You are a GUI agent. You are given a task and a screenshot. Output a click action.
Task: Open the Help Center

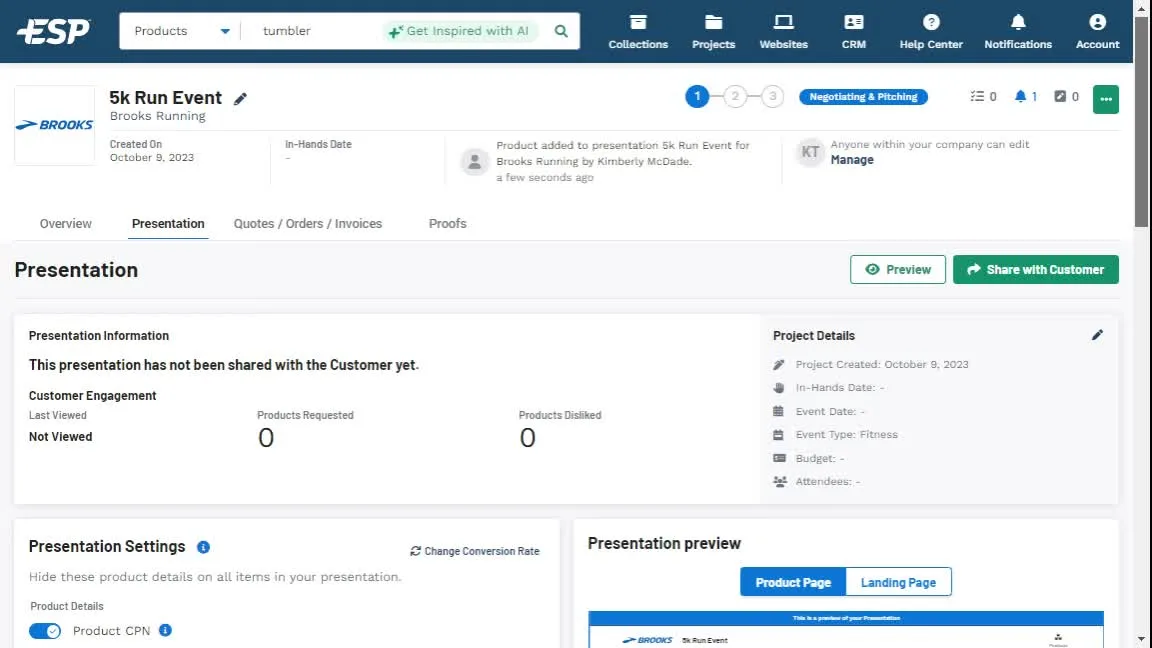[931, 32]
